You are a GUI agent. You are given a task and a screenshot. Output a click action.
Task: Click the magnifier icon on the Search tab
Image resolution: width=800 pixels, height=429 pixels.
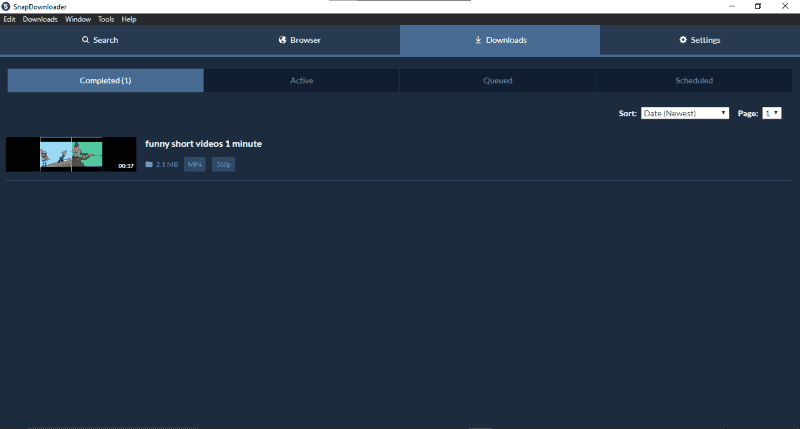click(x=85, y=40)
